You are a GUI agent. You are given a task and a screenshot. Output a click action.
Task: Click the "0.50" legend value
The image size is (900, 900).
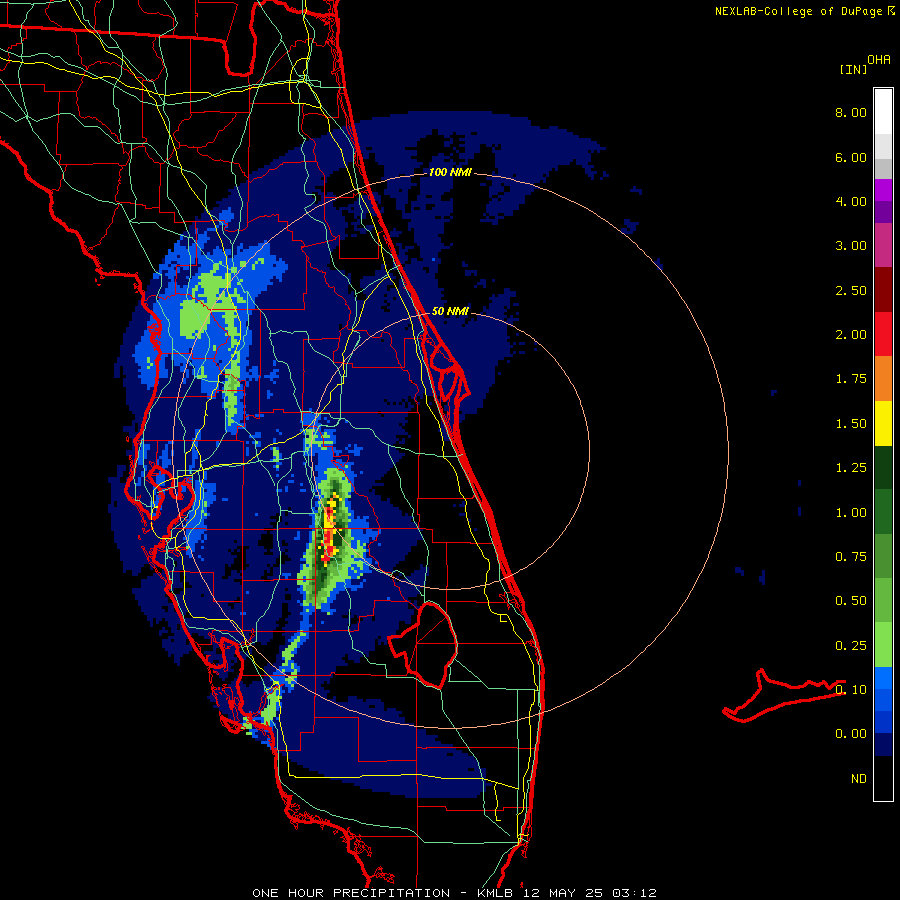851,601
